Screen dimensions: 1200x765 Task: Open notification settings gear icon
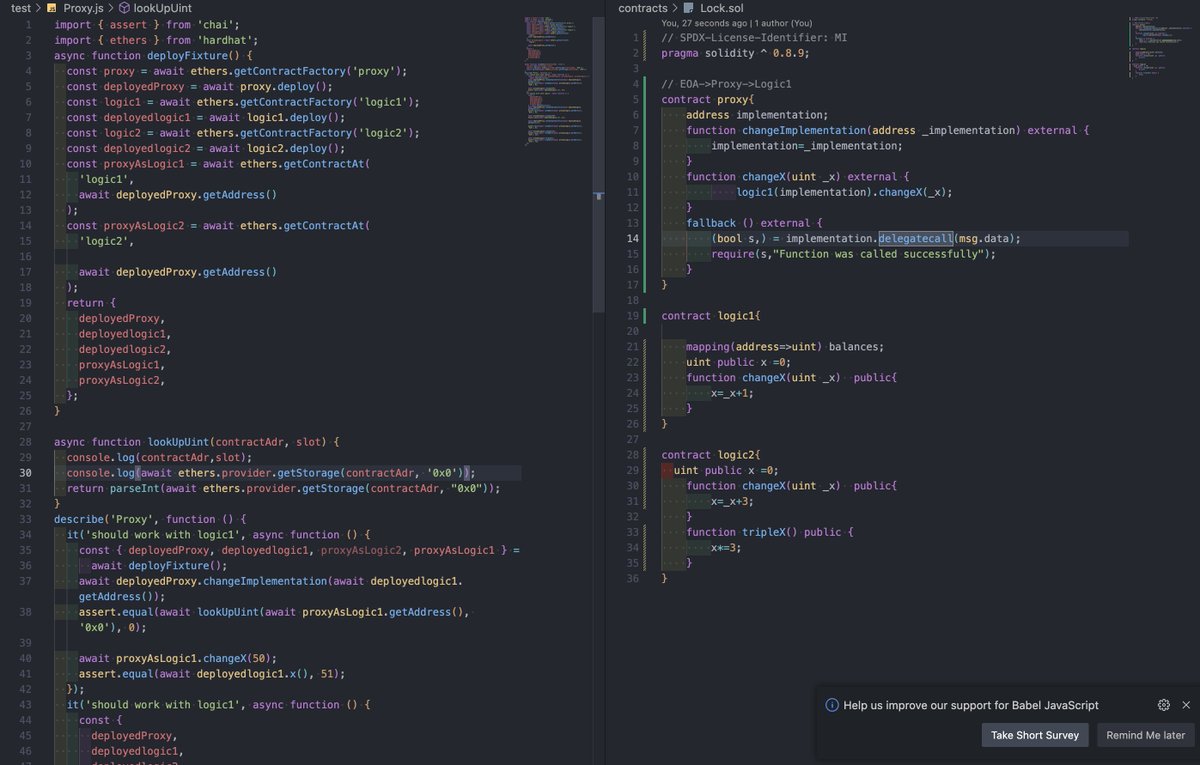tap(1163, 705)
